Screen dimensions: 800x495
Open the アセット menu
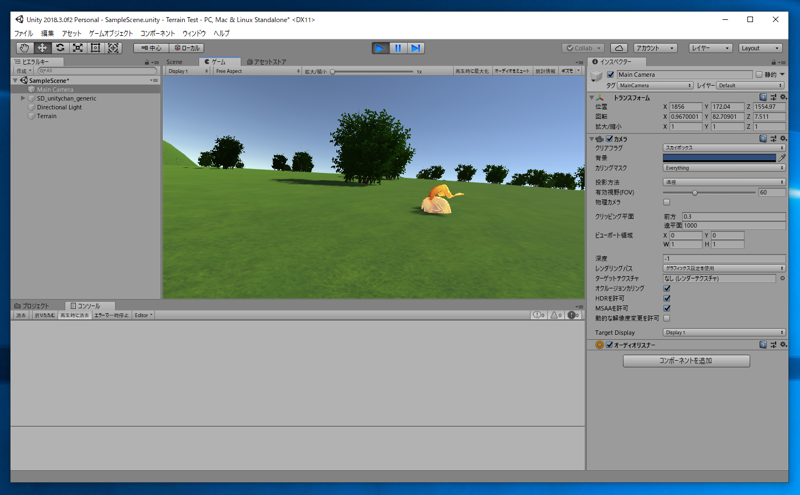point(71,33)
